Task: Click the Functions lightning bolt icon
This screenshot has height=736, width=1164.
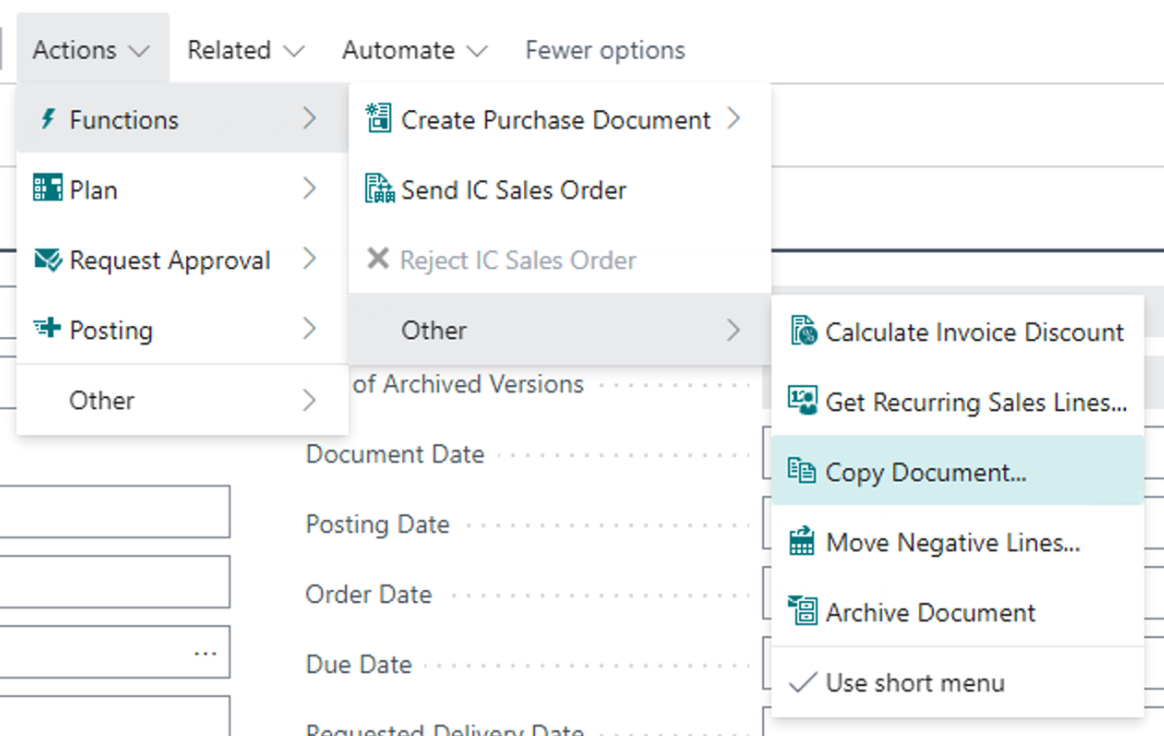Action: point(47,120)
